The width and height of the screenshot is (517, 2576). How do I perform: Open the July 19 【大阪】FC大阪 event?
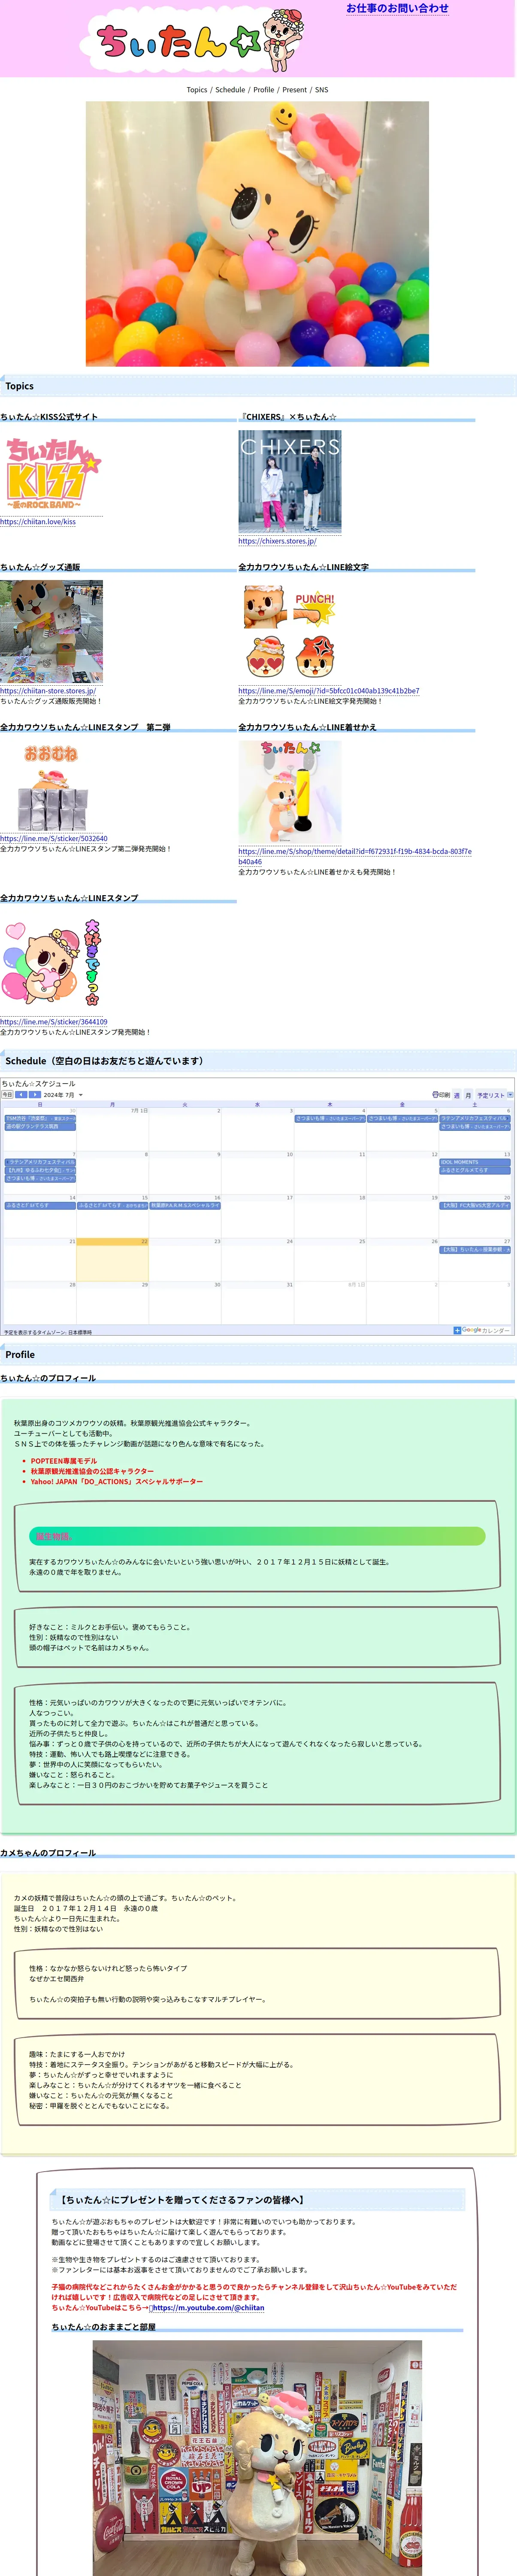[x=475, y=1205]
